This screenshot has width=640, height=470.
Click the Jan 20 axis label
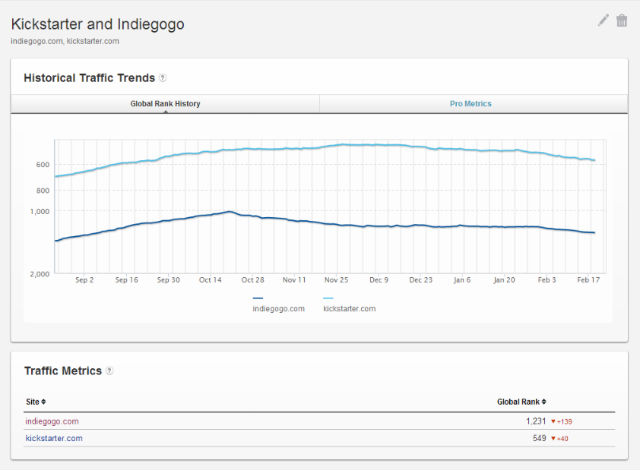point(504,280)
